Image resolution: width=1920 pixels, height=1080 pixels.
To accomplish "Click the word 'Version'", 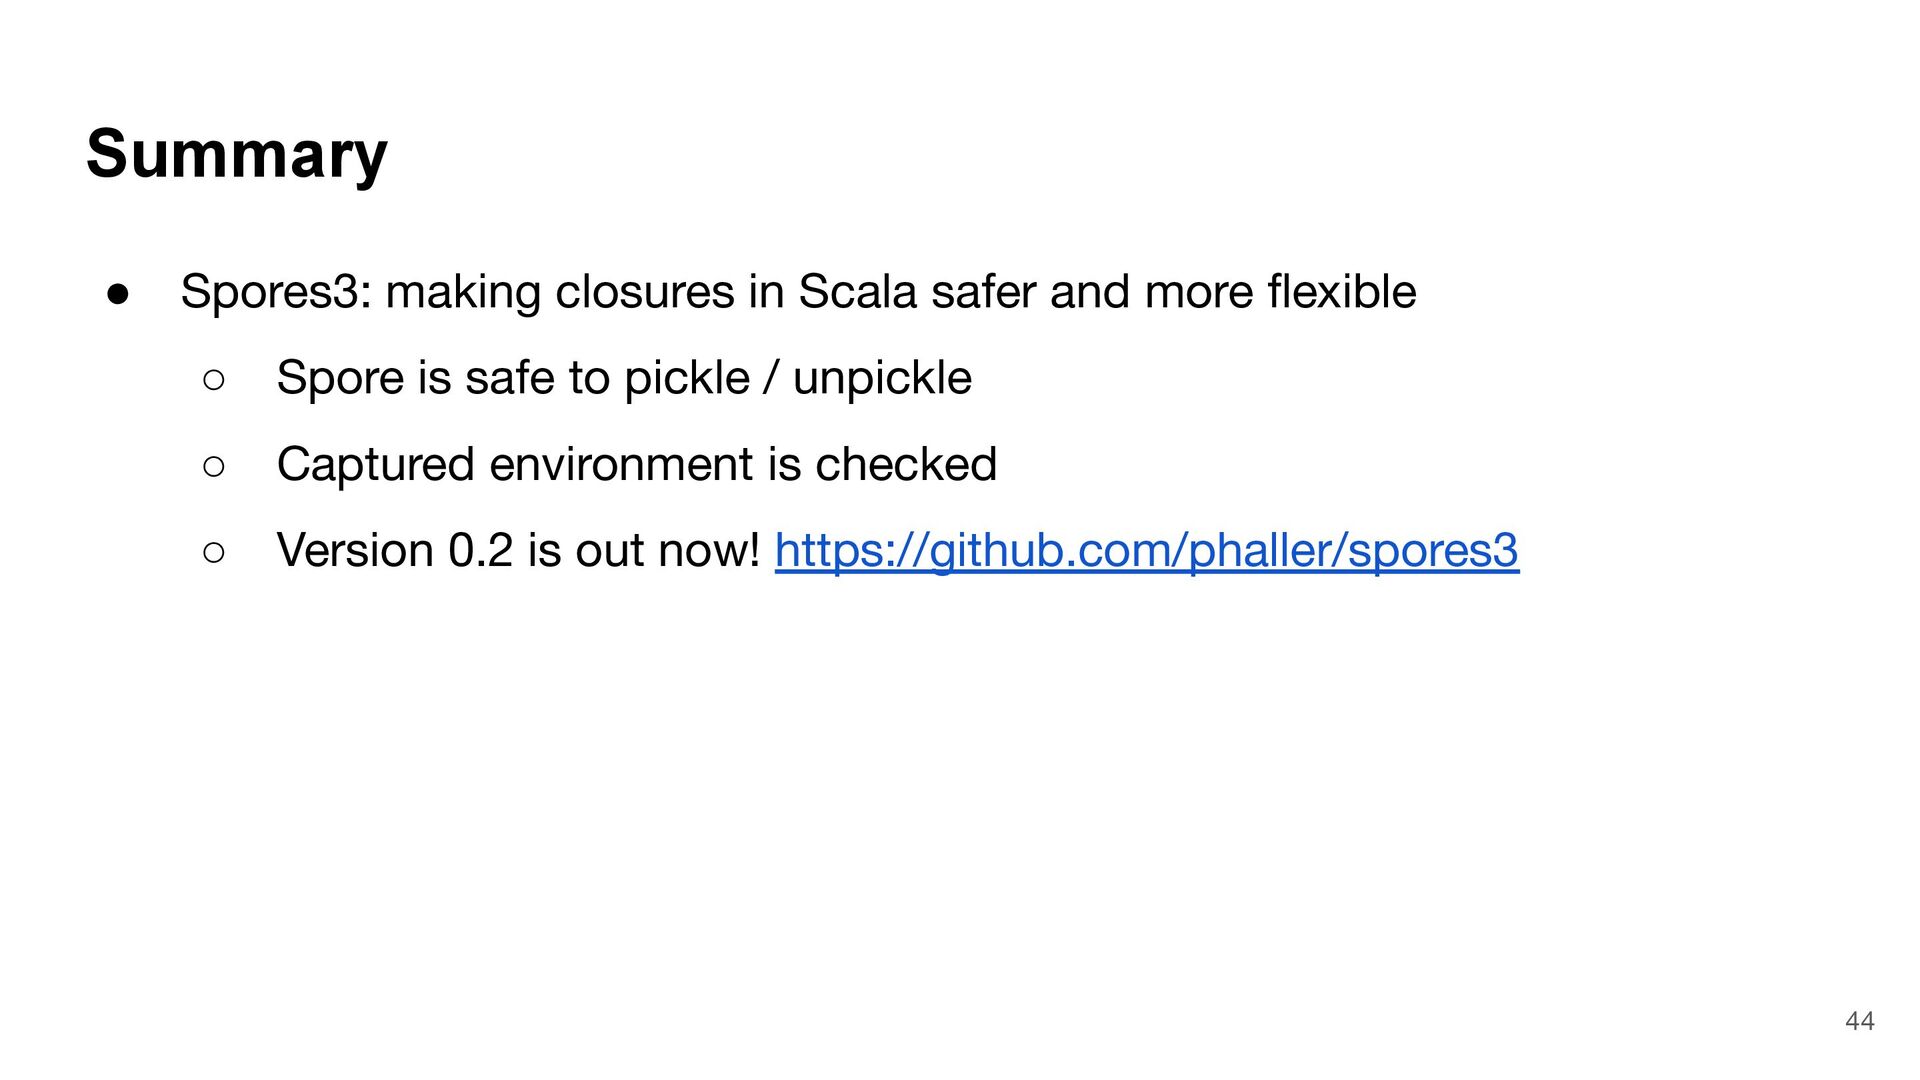I will pyautogui.click(x=355, y=551).
